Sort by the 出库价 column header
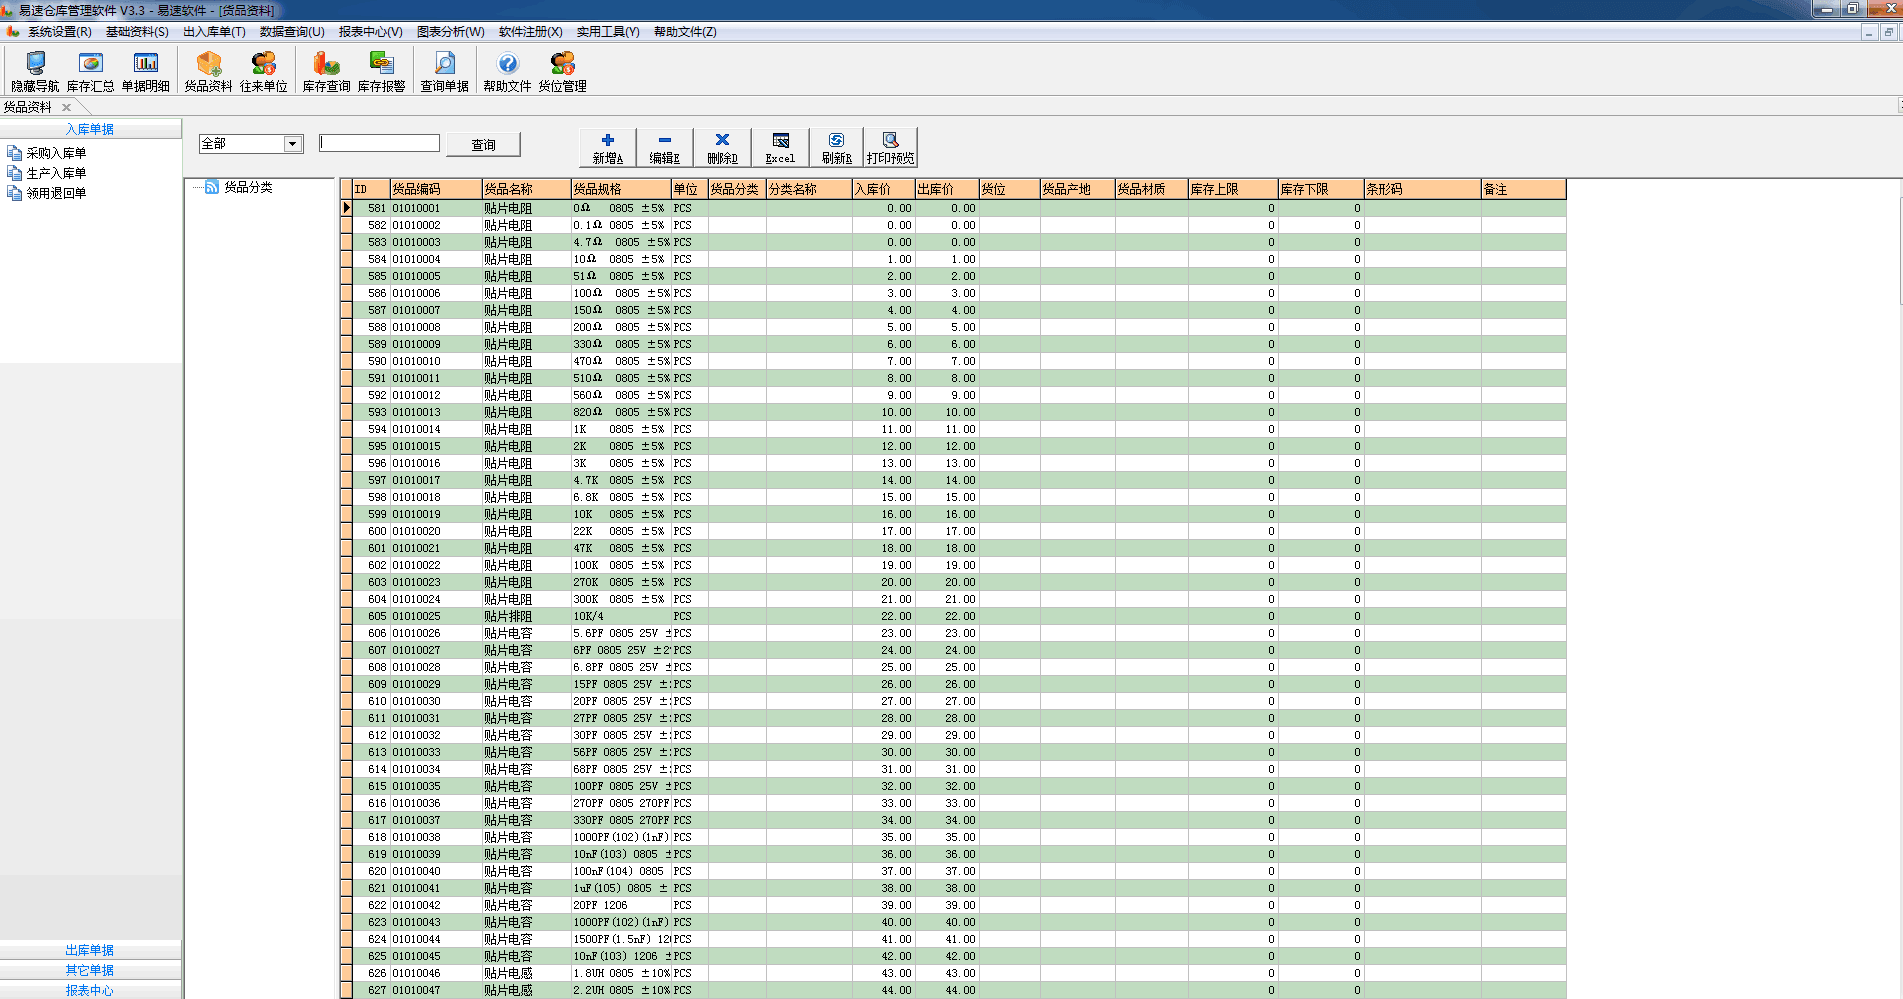Viewport: 1903px width, 999px height. 947,189
